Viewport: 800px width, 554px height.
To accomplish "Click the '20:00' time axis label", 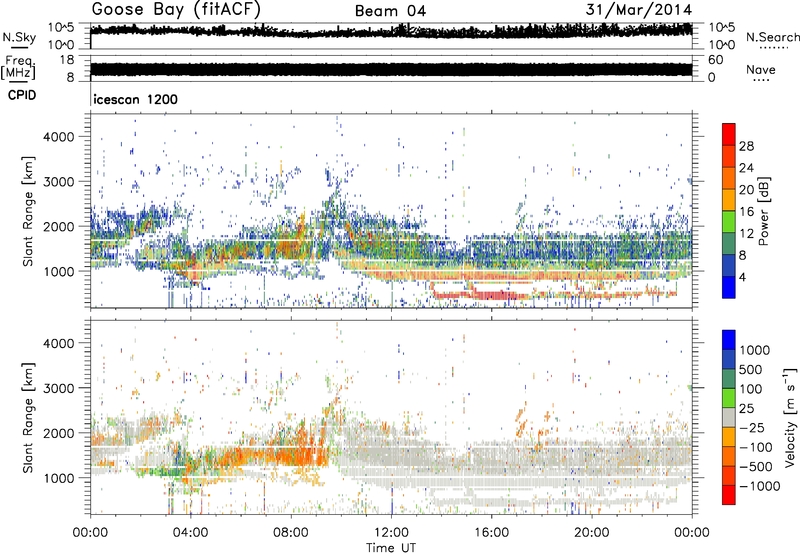I will 592,533.
